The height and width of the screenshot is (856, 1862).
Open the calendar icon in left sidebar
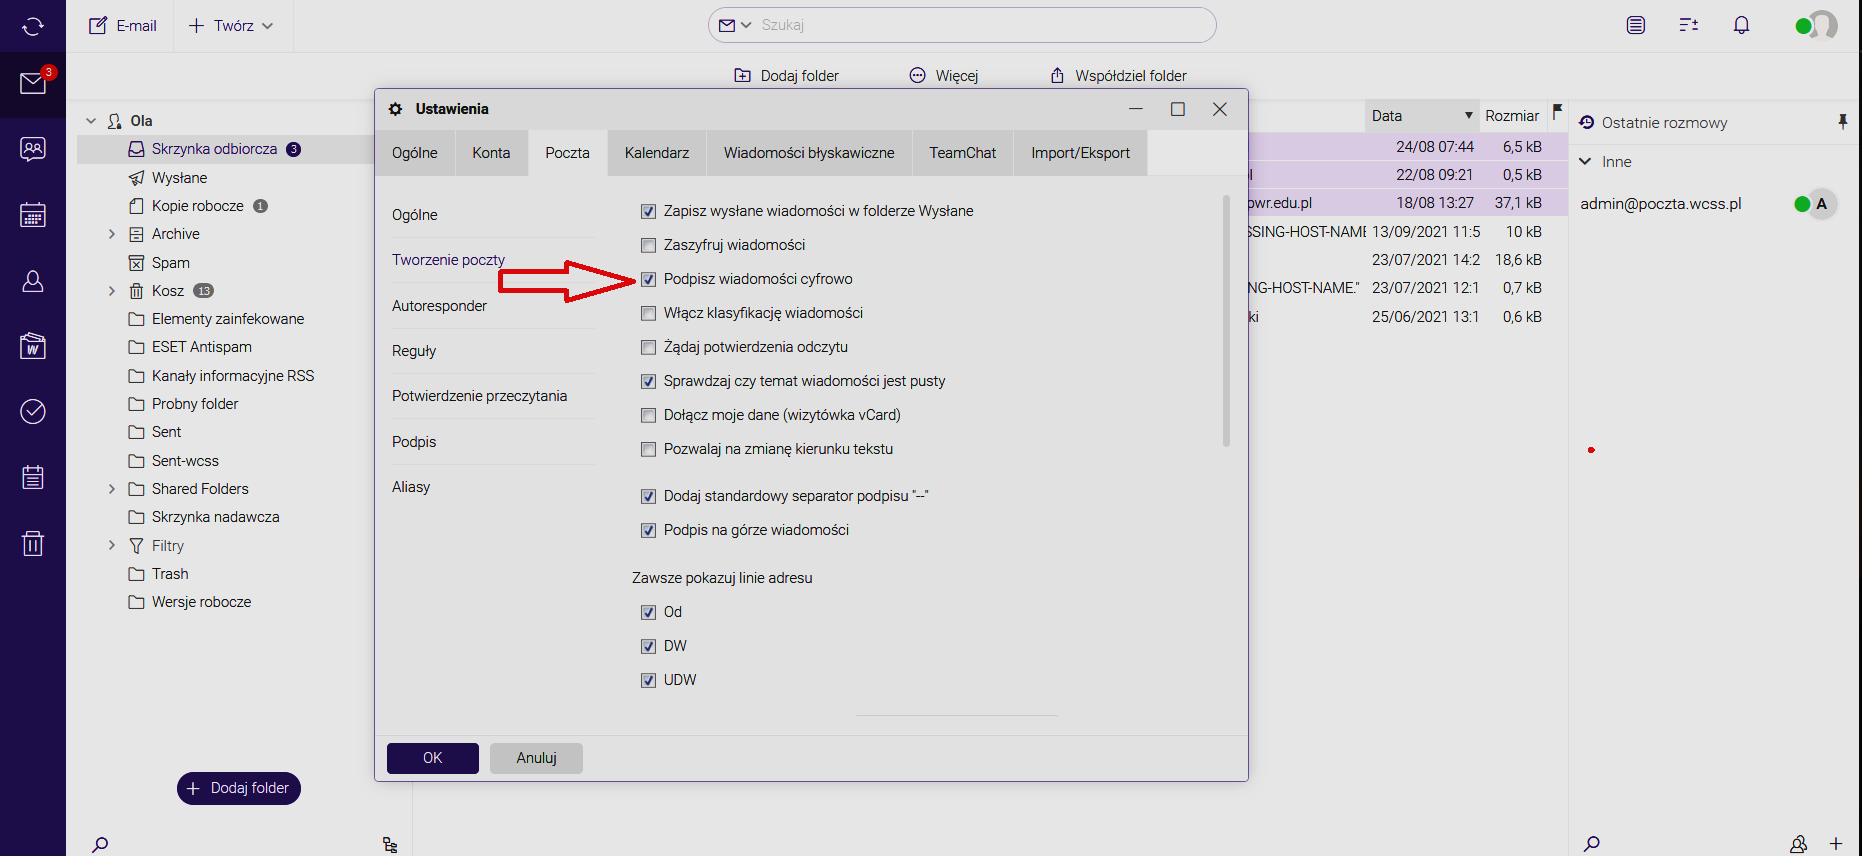[x=33, y=215]
